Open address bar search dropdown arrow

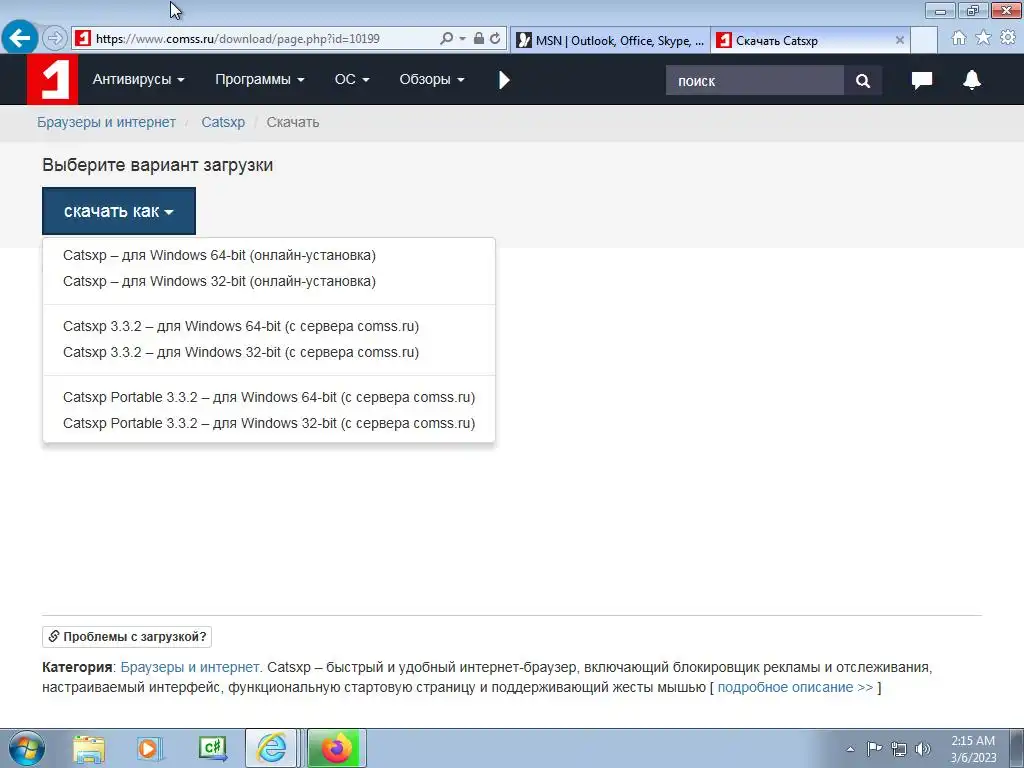pos(462,39)
